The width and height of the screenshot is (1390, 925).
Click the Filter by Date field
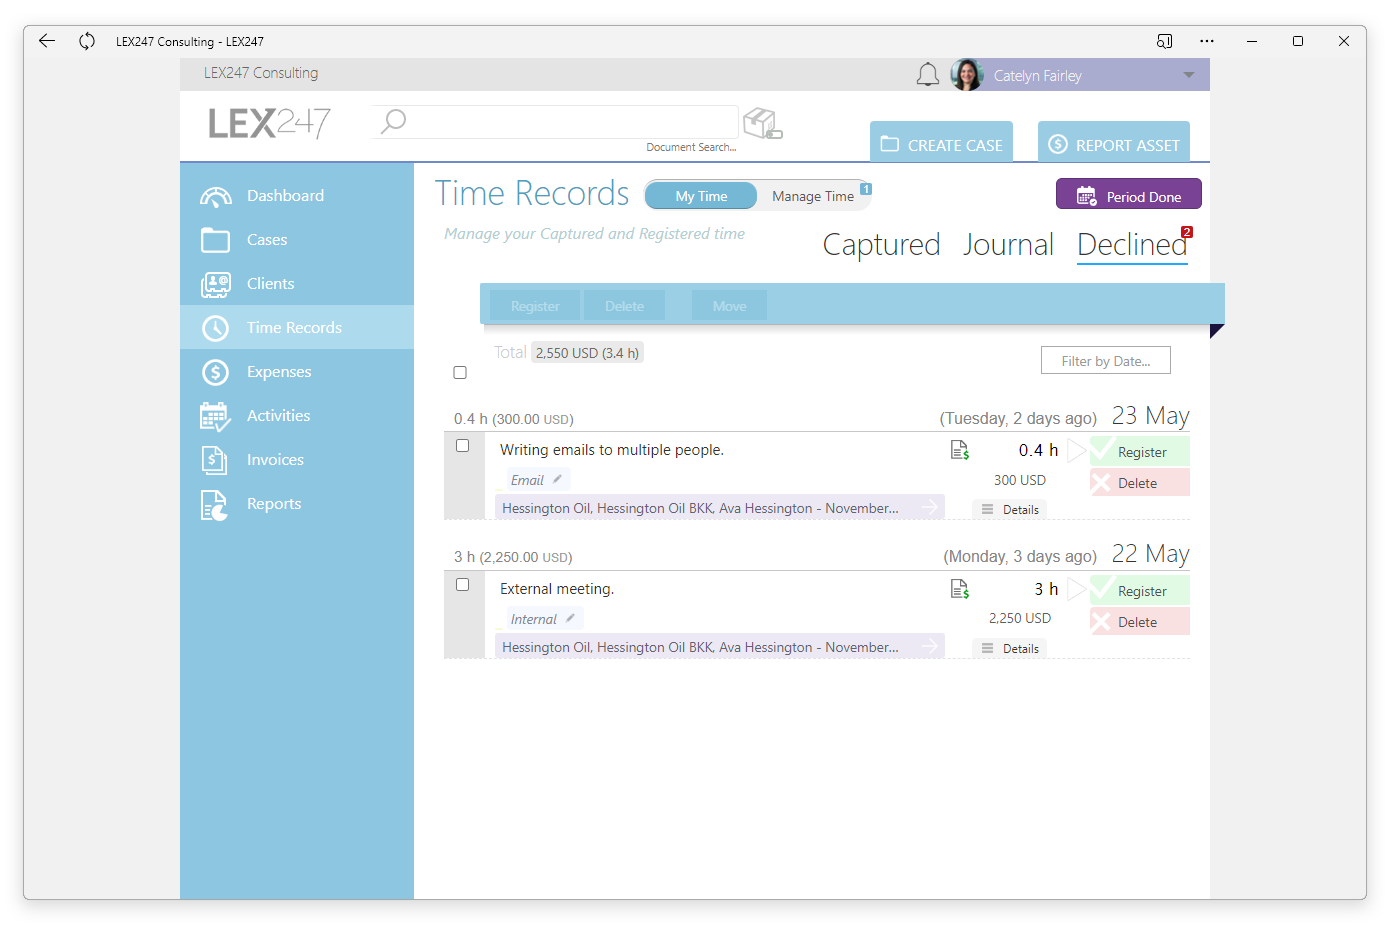pos(1106,361)
